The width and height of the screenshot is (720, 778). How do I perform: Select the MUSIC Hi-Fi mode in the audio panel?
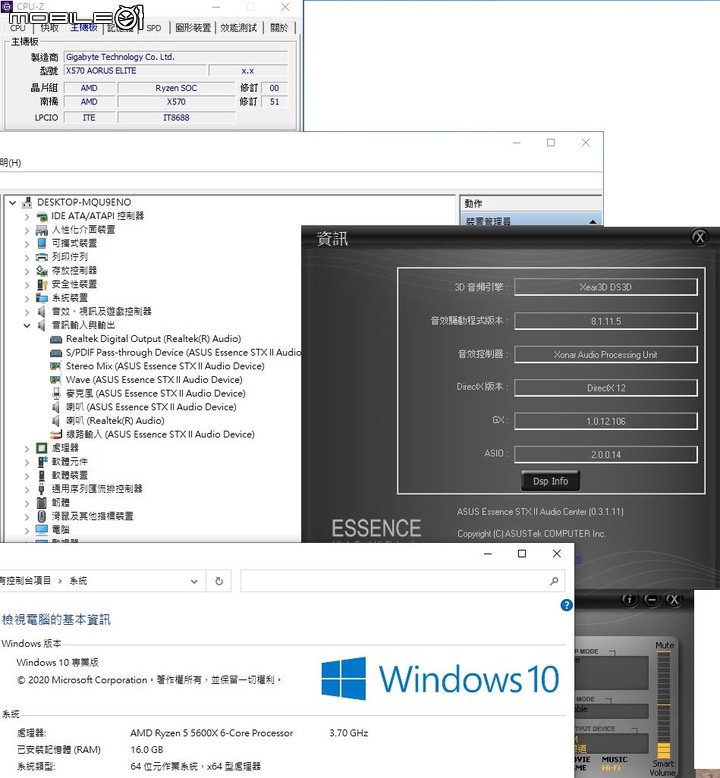click(614, 763)
